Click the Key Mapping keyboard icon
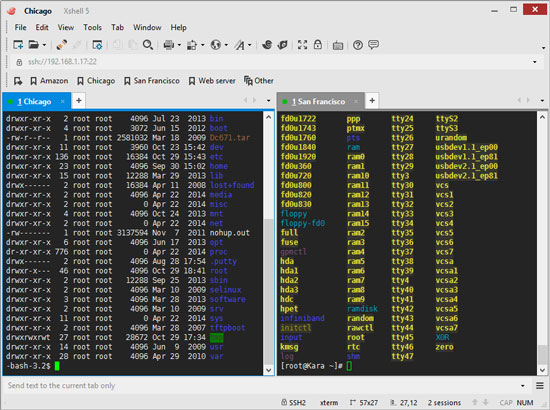Image resolution: width=550 pixels, height=410 pixels. point(338,45)
